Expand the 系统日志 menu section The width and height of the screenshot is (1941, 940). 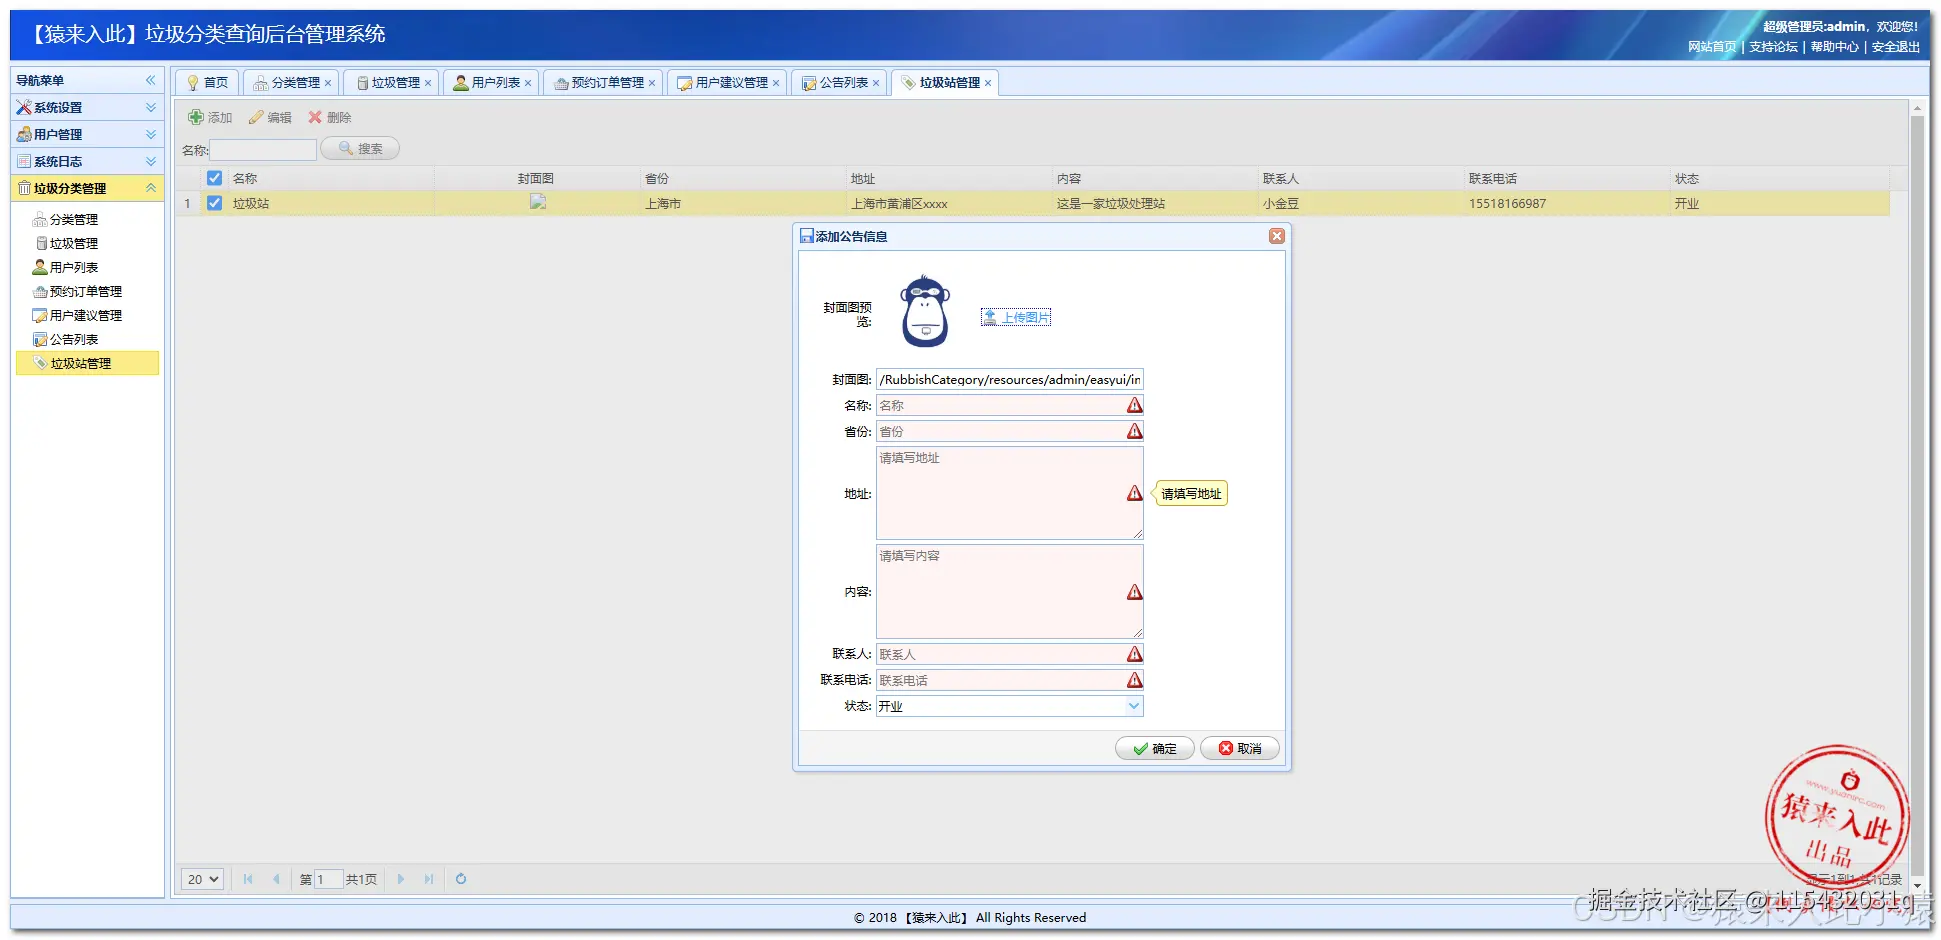tap(151, 161)
